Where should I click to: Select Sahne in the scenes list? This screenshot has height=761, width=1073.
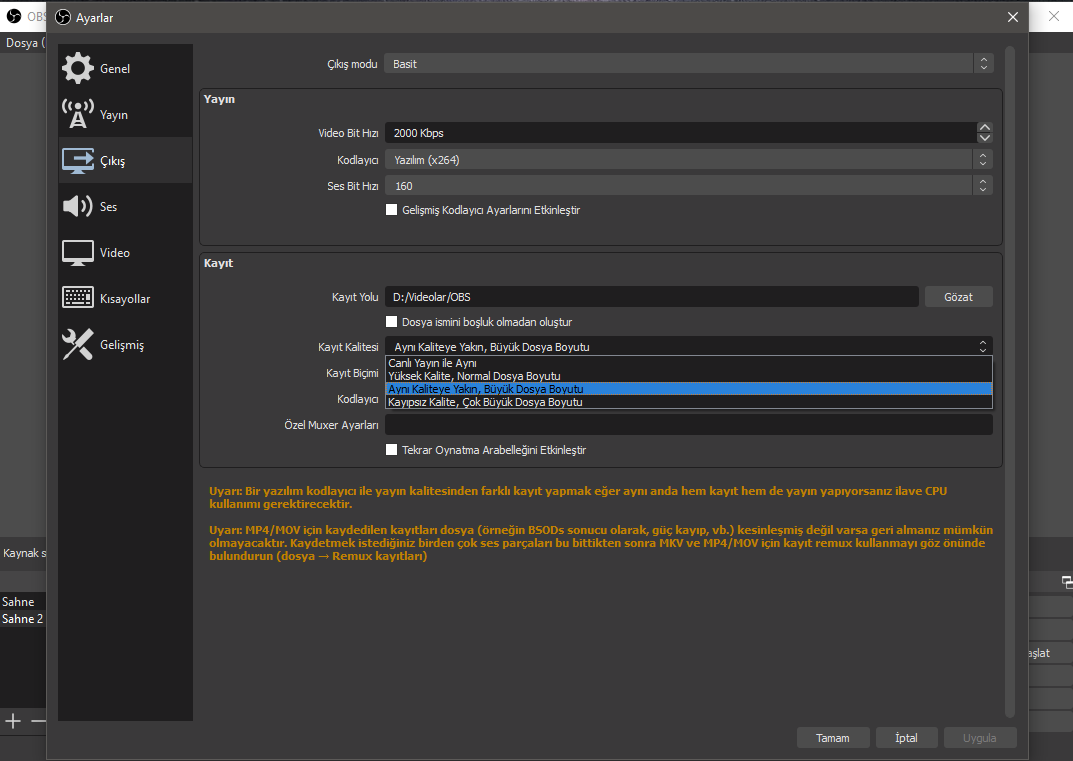click(23, 602)
